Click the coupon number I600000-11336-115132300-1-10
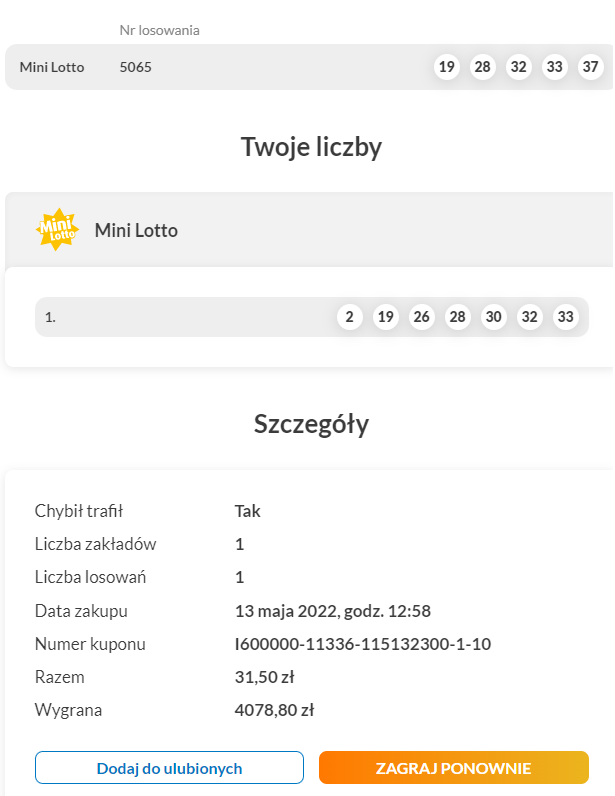 click(362, 644)
